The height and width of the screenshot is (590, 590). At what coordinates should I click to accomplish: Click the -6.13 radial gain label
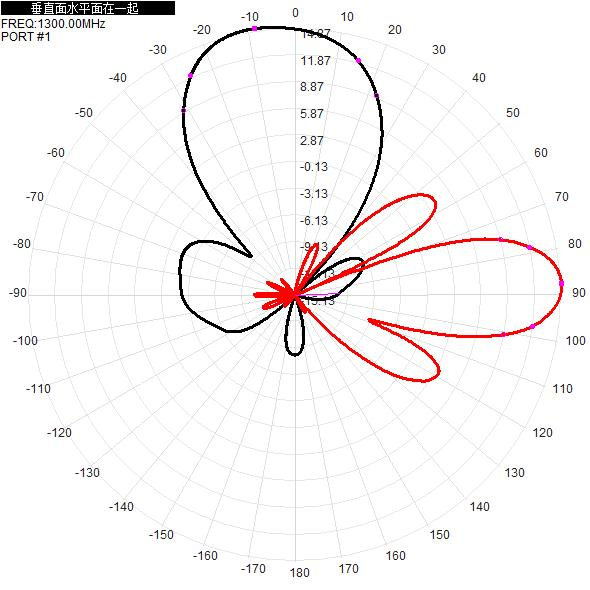coord(314,220)
